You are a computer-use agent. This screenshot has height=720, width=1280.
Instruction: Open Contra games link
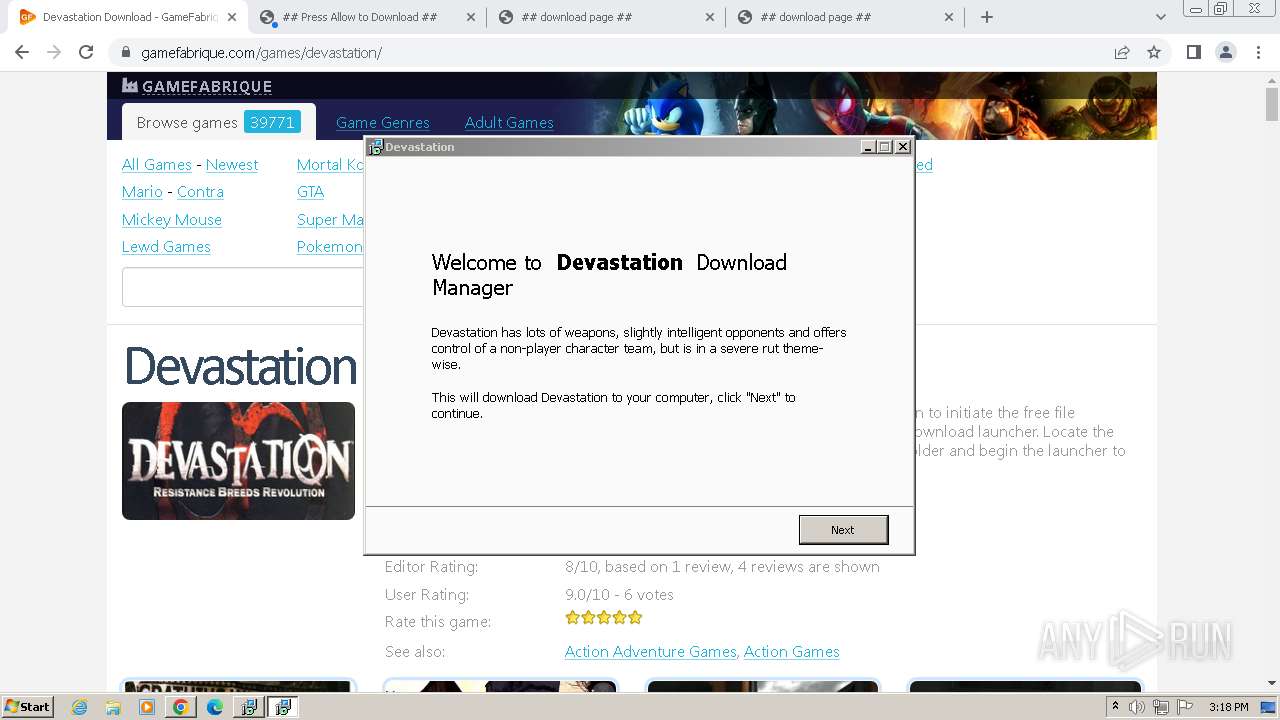click(x=200, y=192)
